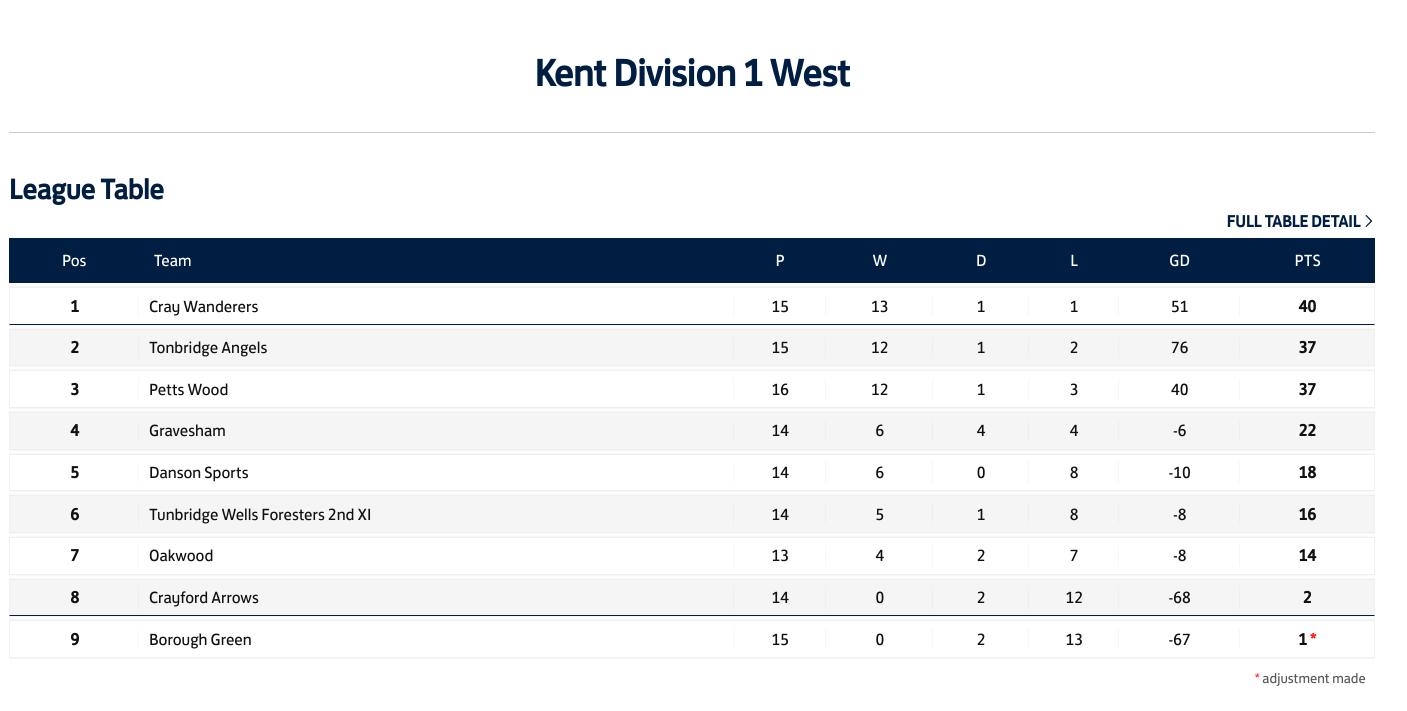The height and width of the screenshot is (711, 1407).
Task: Click the chevron beside FULL TABLE DETAIL
Action: click(1368, 221)
